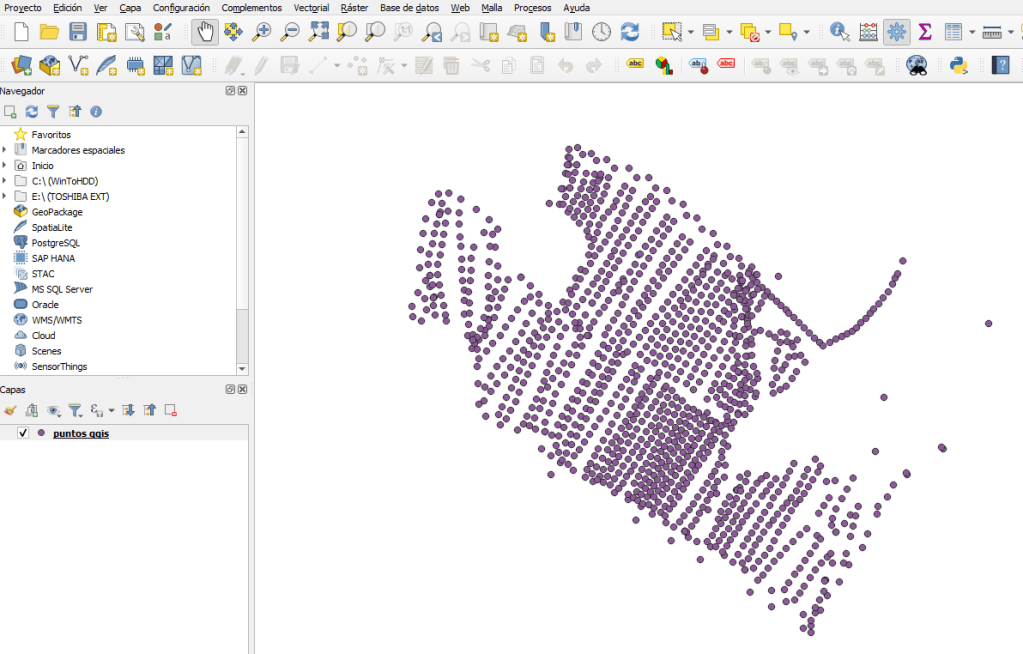Toggle the Manage Map Themes eye icon
Screen dimensions: 1023x654
pos(53,410)
